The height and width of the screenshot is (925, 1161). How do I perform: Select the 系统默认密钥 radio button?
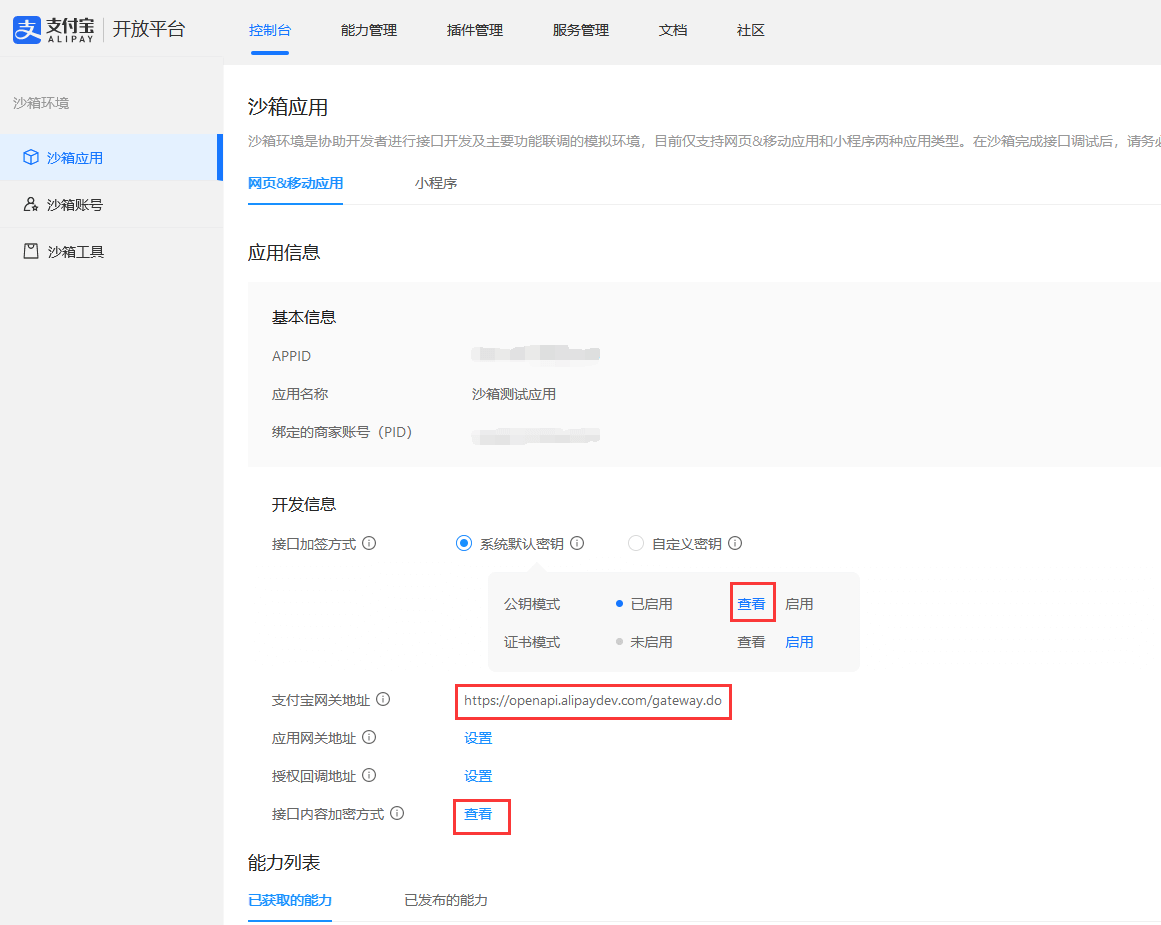click(464, 544)
